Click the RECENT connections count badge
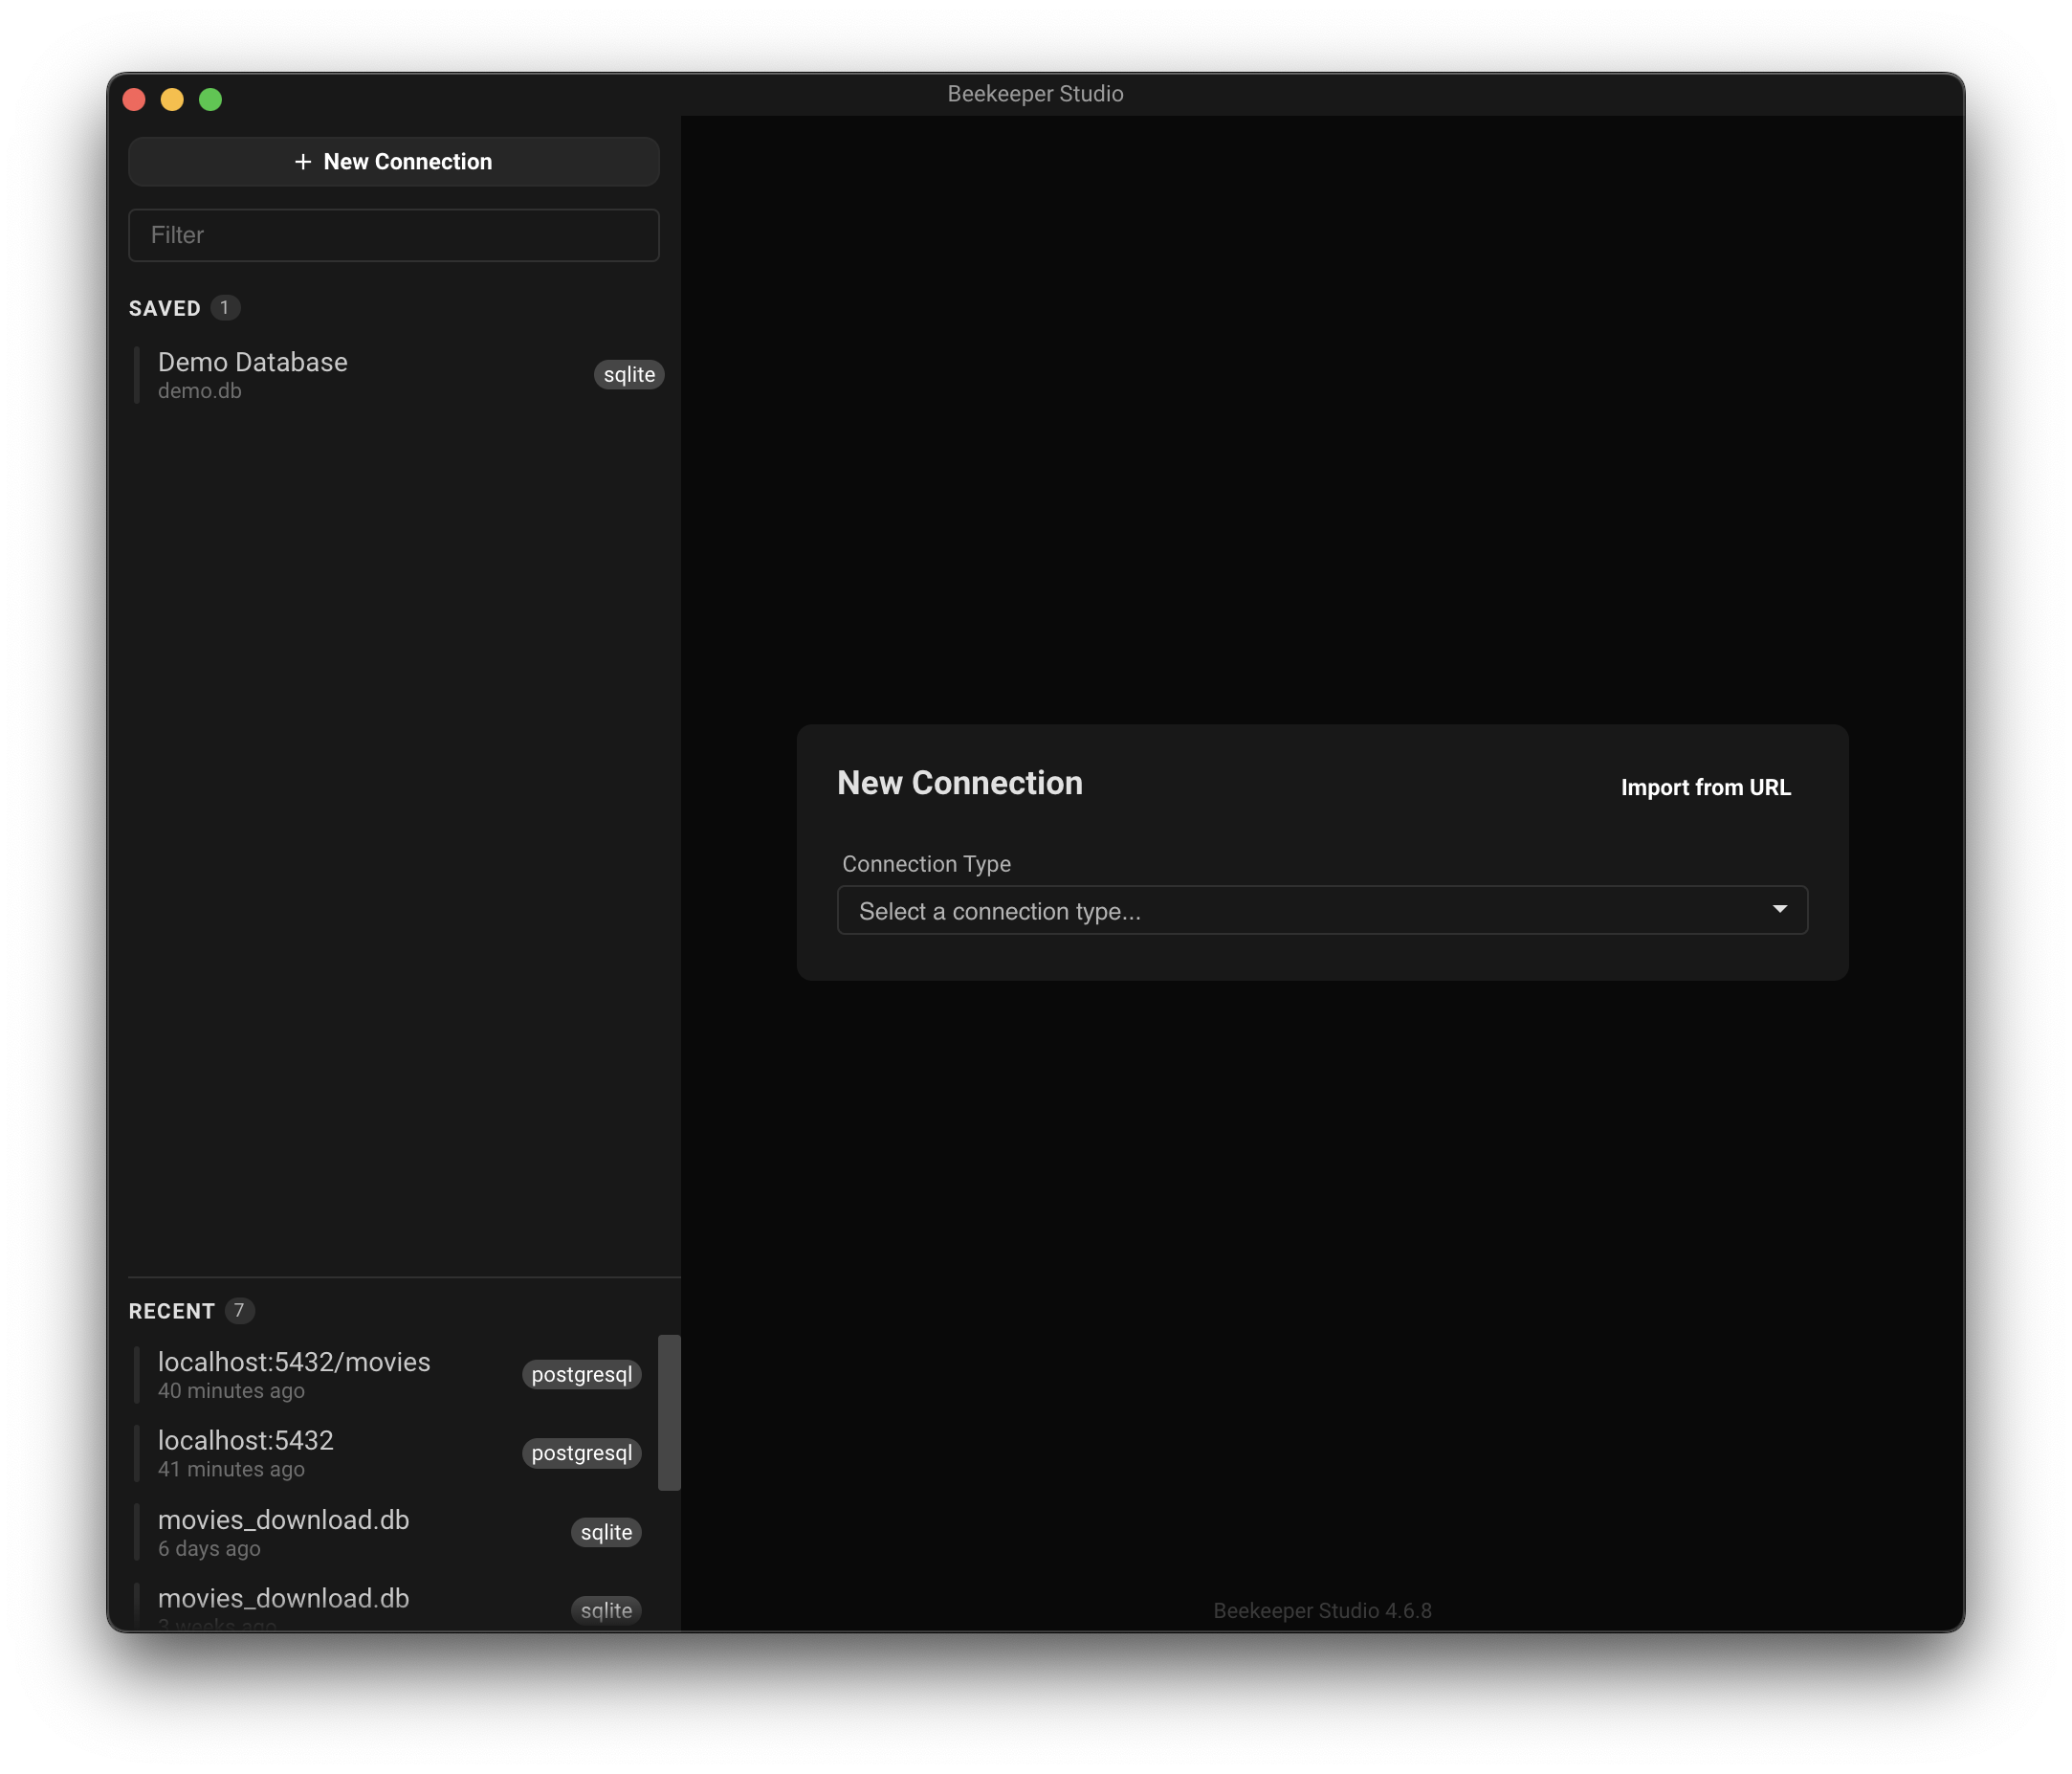The image size is (2072, 1774). click(239, 1311)
